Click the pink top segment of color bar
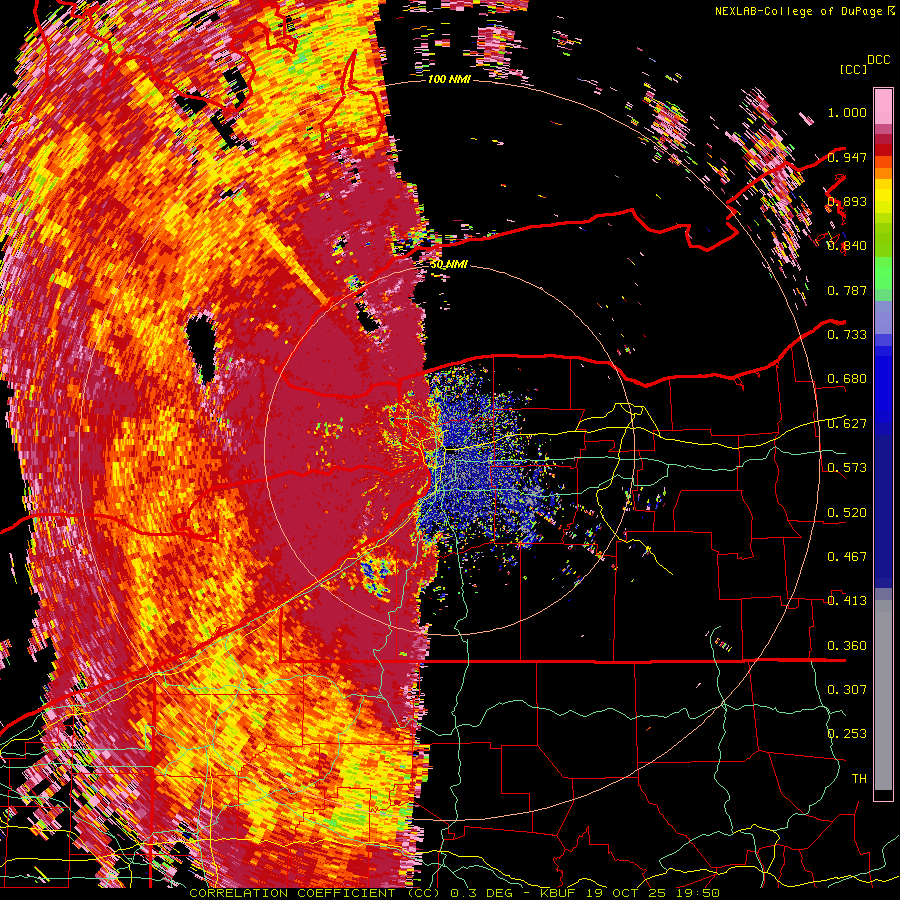 (x=883, y=107)
